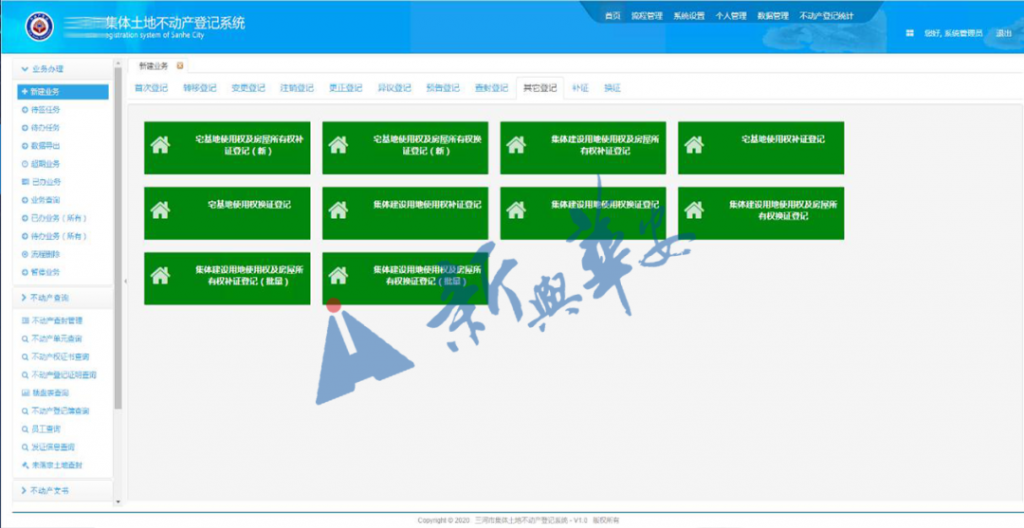
Task: Click the 退出 logout link
Action: [1003, 33]
